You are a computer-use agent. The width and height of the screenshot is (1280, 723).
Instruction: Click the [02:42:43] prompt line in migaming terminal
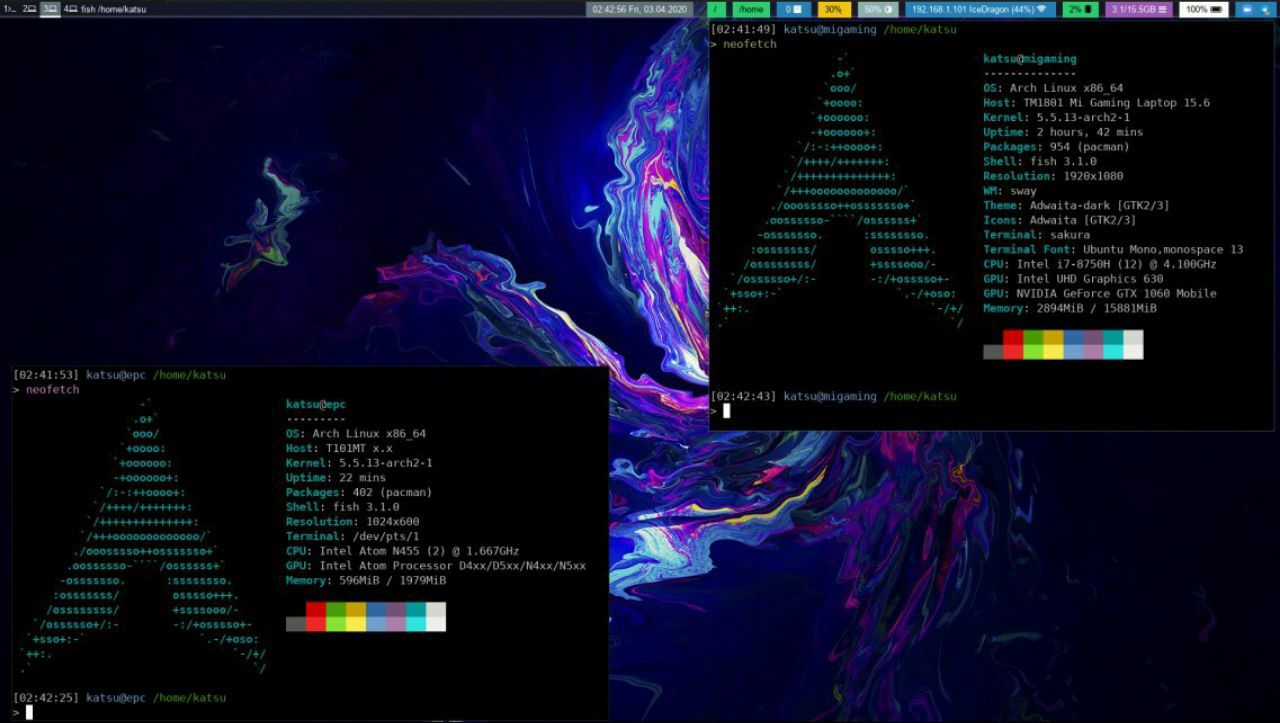tap(834, 397)
